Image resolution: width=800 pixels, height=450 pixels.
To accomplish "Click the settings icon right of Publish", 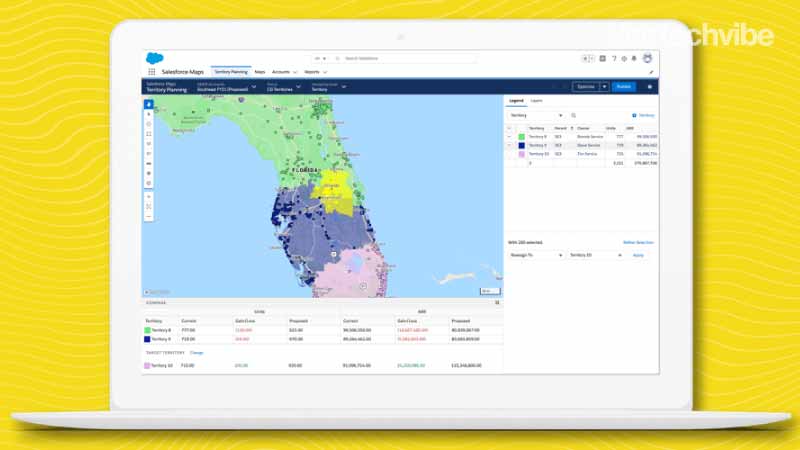I will point(649,87).
